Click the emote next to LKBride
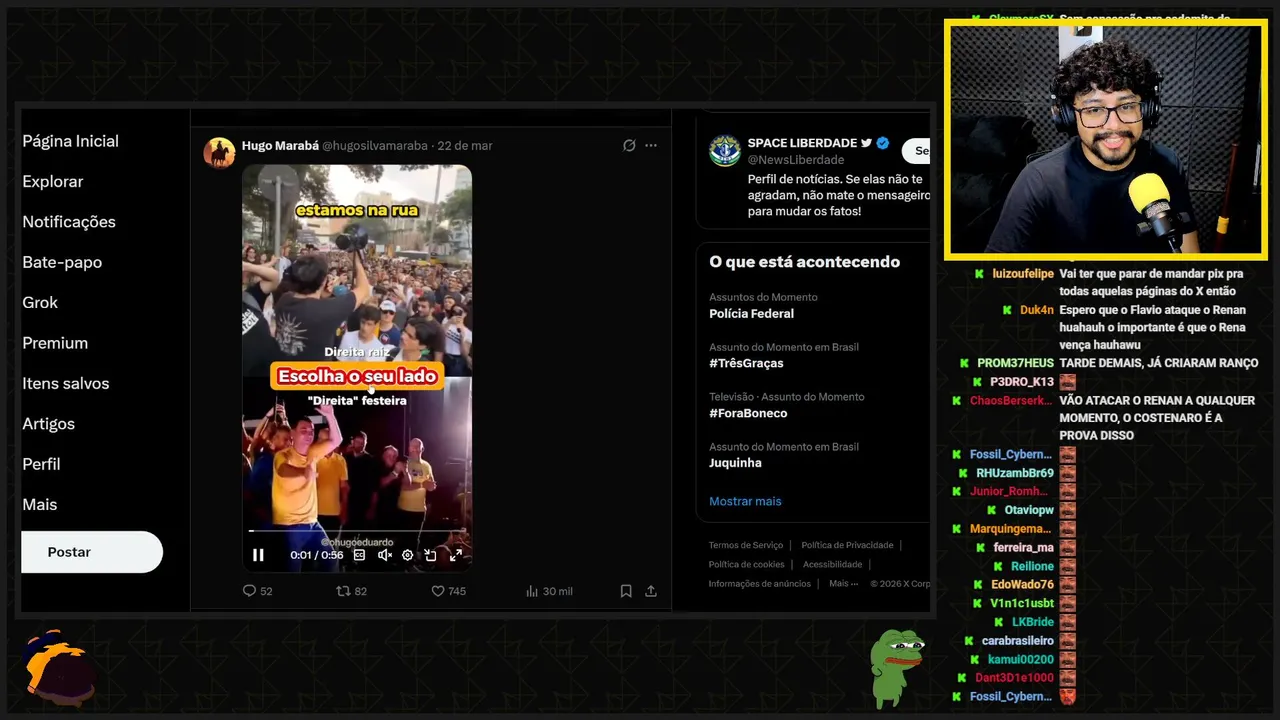 [1067, 622]
